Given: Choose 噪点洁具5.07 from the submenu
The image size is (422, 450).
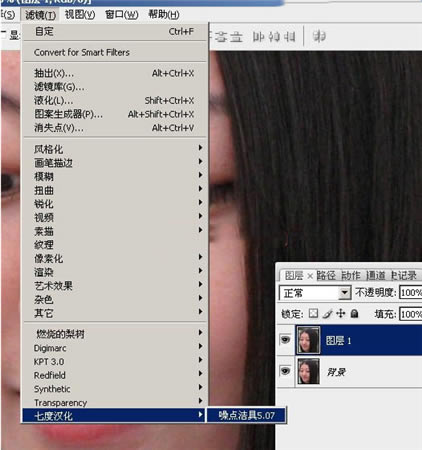Looking at the screenshot, I should (247, 415).
